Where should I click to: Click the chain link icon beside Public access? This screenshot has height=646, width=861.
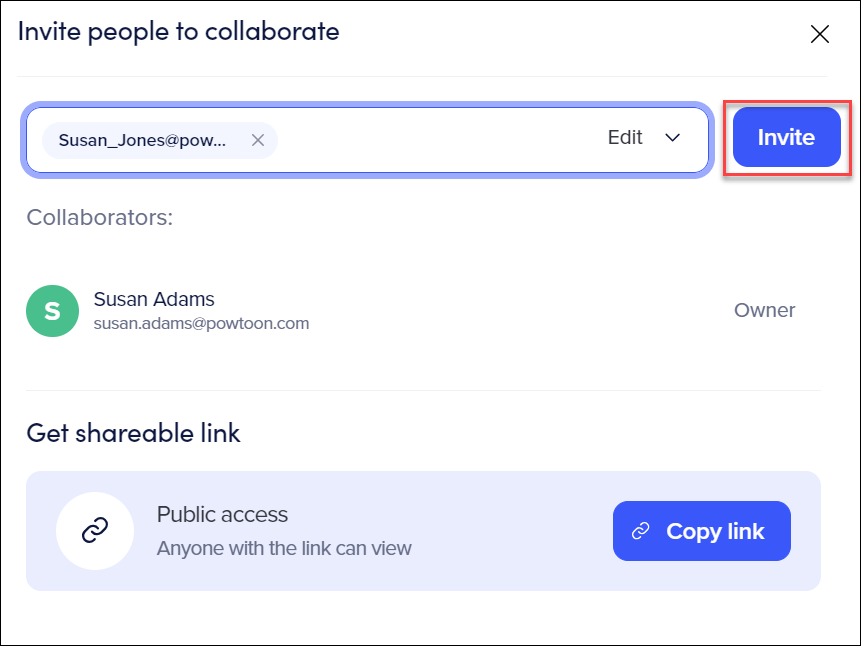pos(95,531)
